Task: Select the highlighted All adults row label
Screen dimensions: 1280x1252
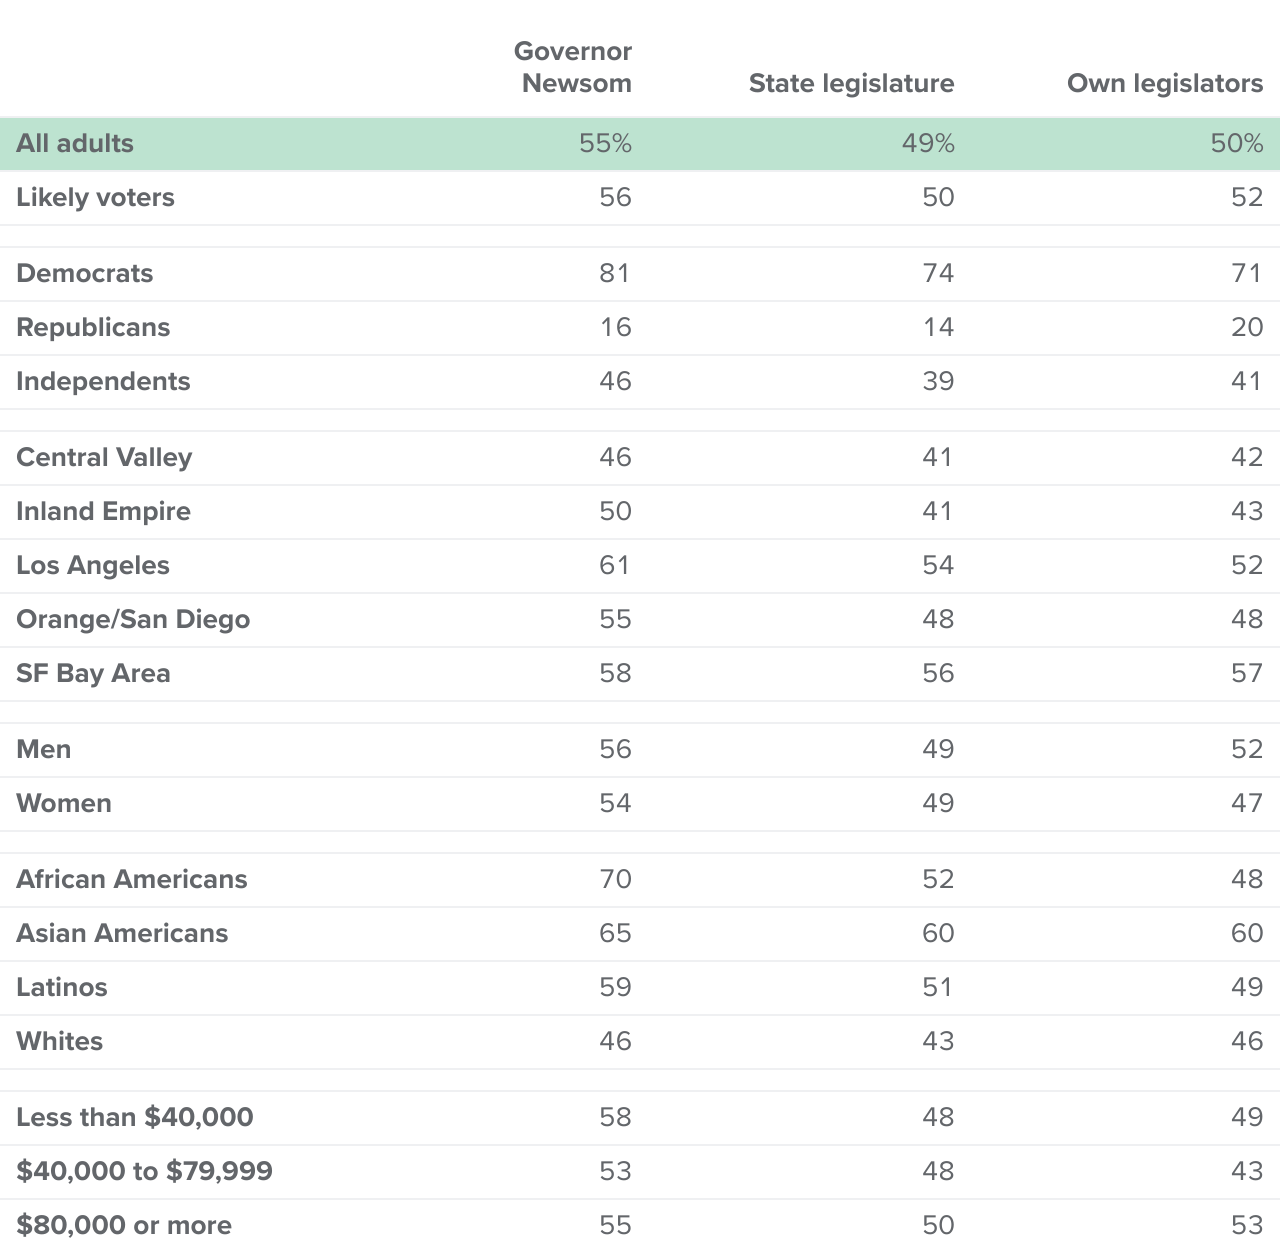Action: (x=75, y=143)
